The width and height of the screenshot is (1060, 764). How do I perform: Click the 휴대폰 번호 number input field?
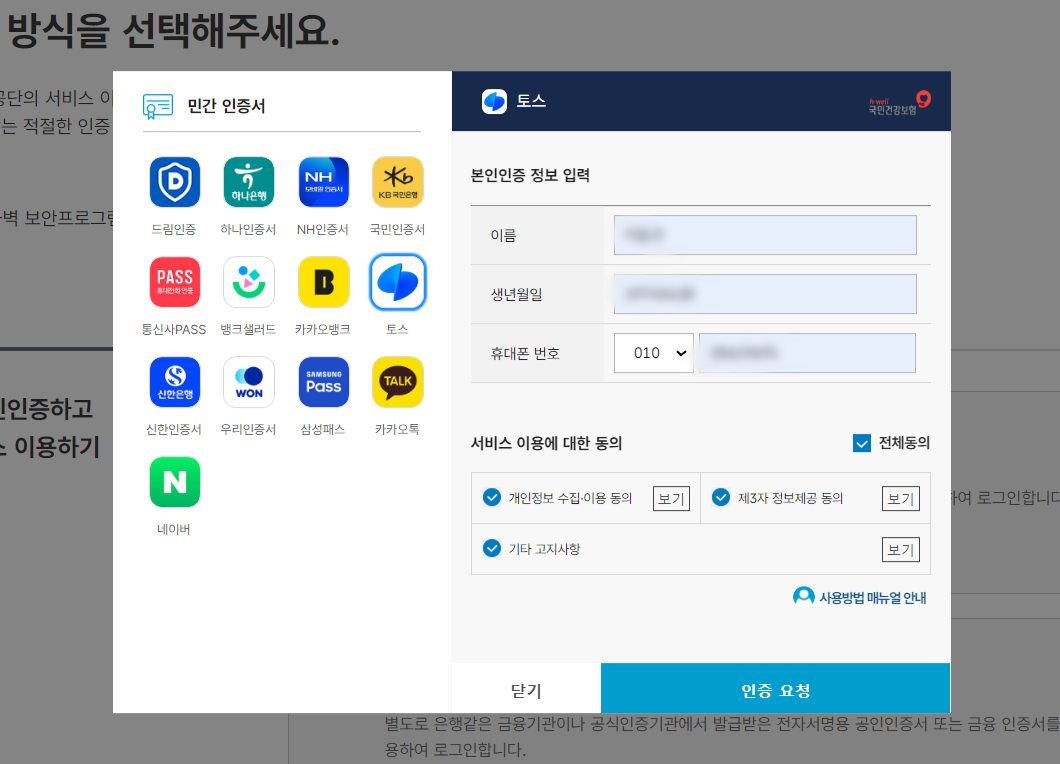pyautogui.click(x=807, y=353)
